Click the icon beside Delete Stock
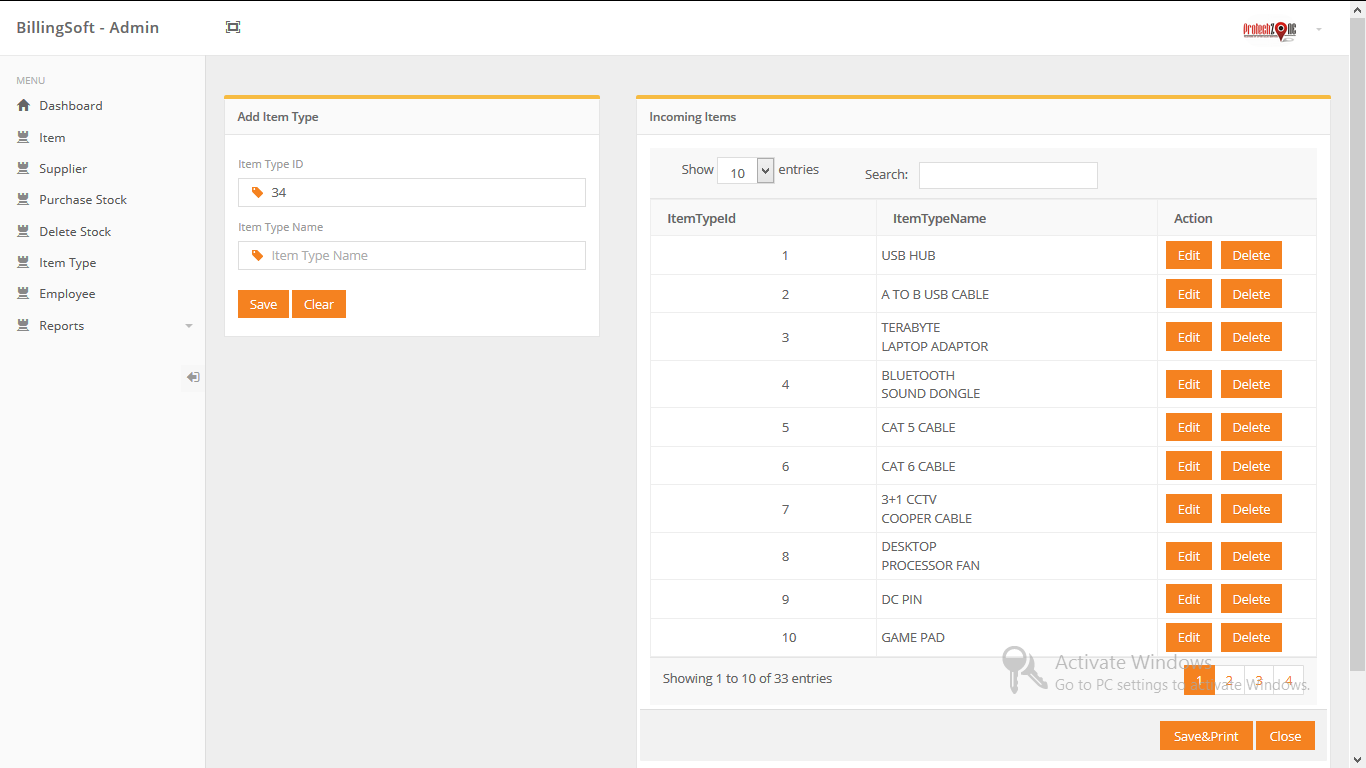Viewport: 1366px width, 768px height. [x=24, y=231]
